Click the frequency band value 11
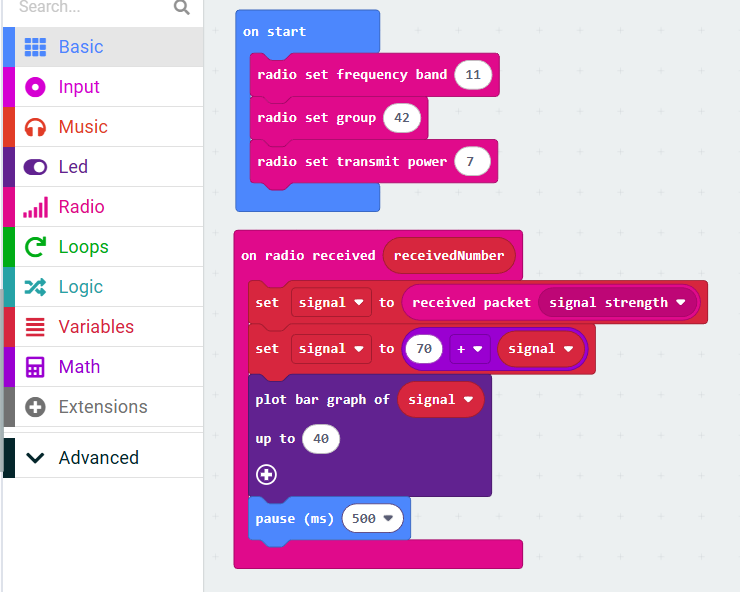The image size is (740, 592). point(473,75)
